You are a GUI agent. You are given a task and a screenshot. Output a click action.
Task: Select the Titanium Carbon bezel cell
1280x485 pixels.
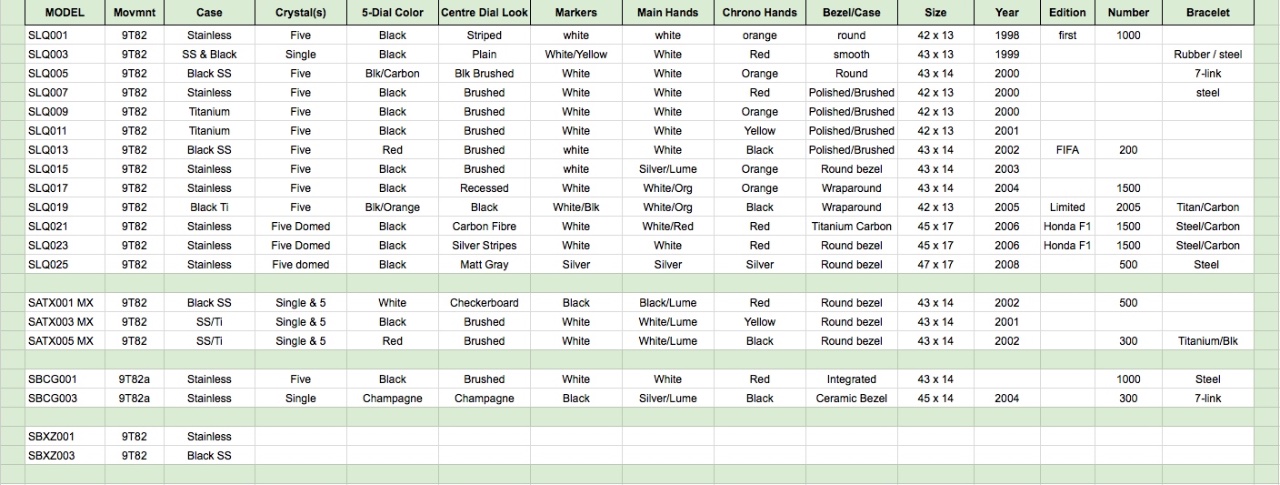click(851, 227)
